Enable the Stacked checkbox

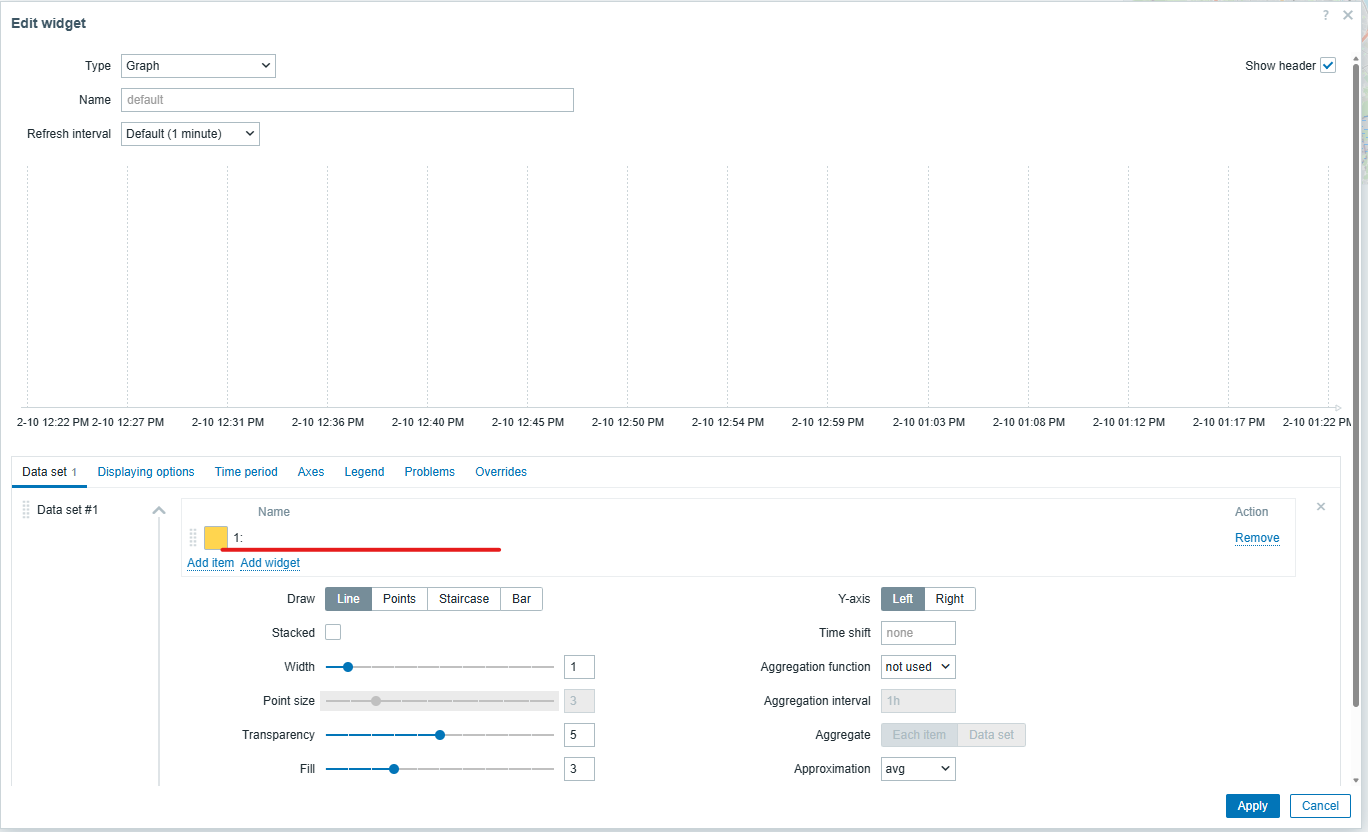tap(333, 633)
